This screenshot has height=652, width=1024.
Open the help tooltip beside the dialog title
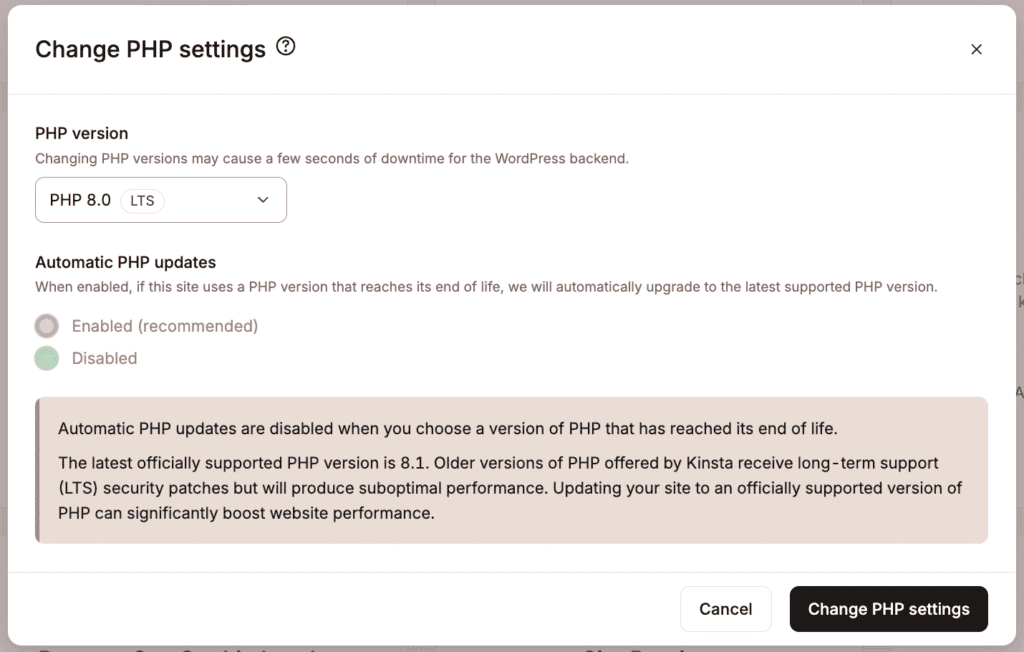coord(285,46)
